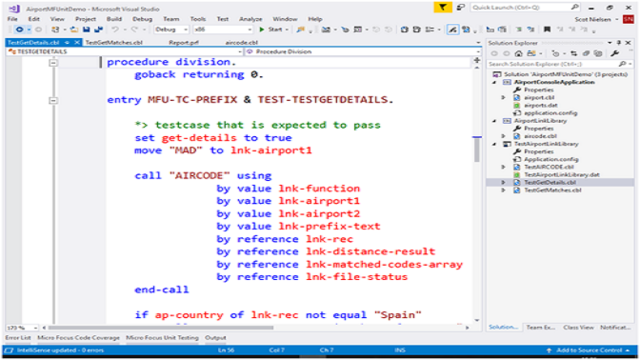Viewport: 640px width, 360px height.
Task: Click the Open File folder icon
Action: pos(74,29)
